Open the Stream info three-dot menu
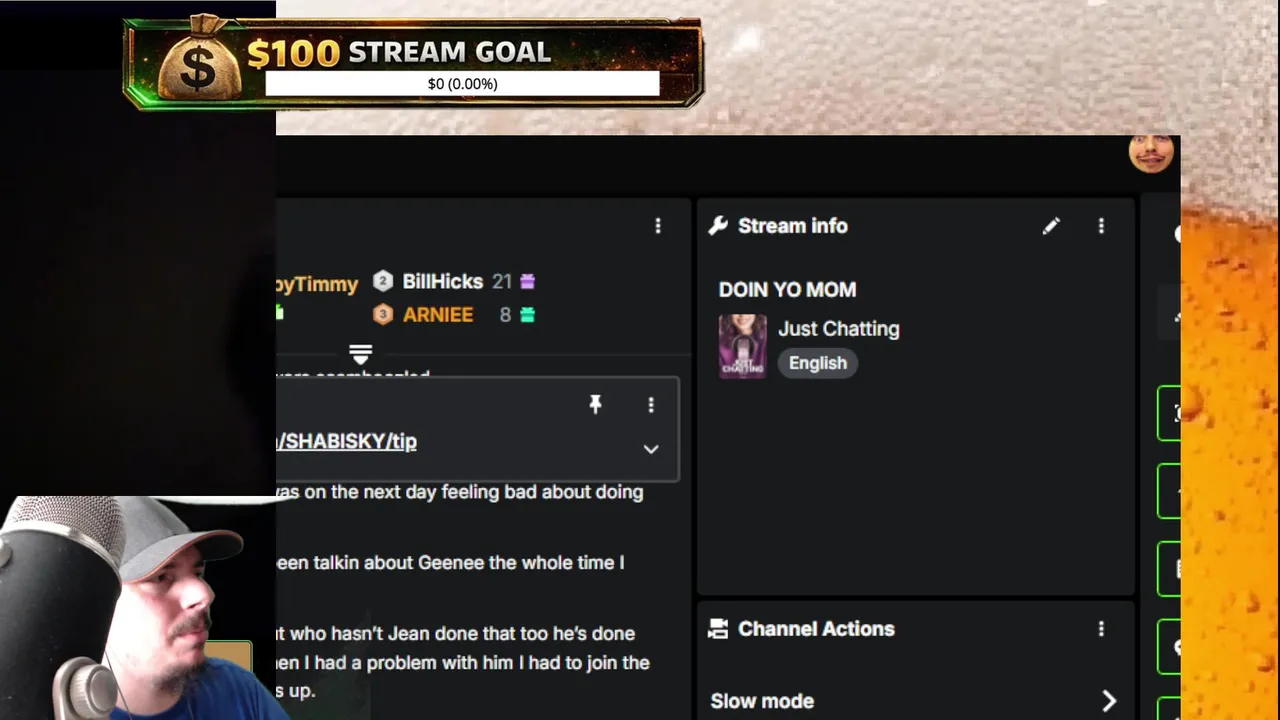This screenshot has width=1280, height=720. pos(1101,226)
